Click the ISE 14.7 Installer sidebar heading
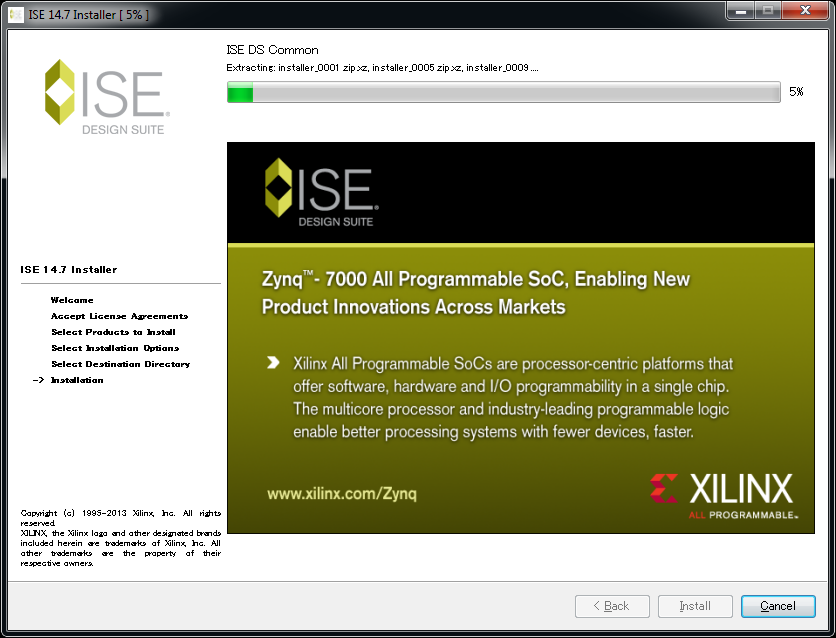 [x=69, y=270]
